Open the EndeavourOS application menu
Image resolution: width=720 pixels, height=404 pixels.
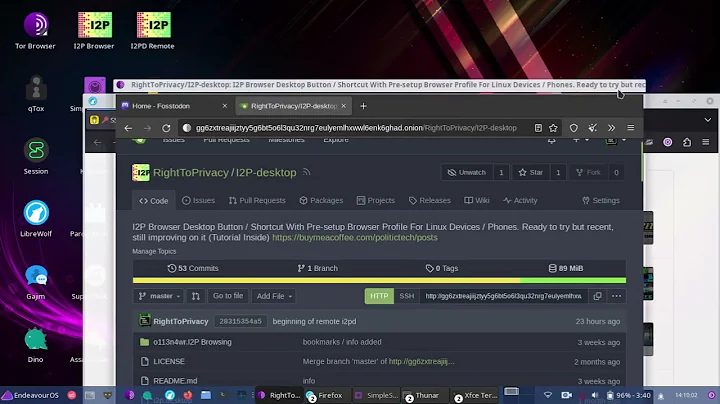click(31, 395)
